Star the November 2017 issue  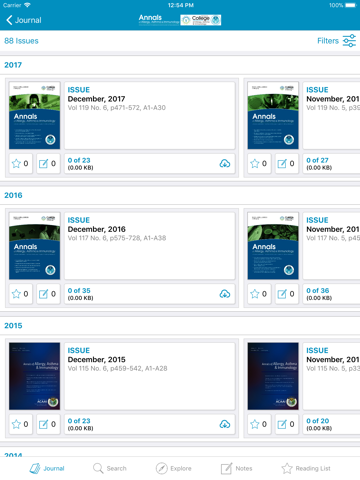259,164
